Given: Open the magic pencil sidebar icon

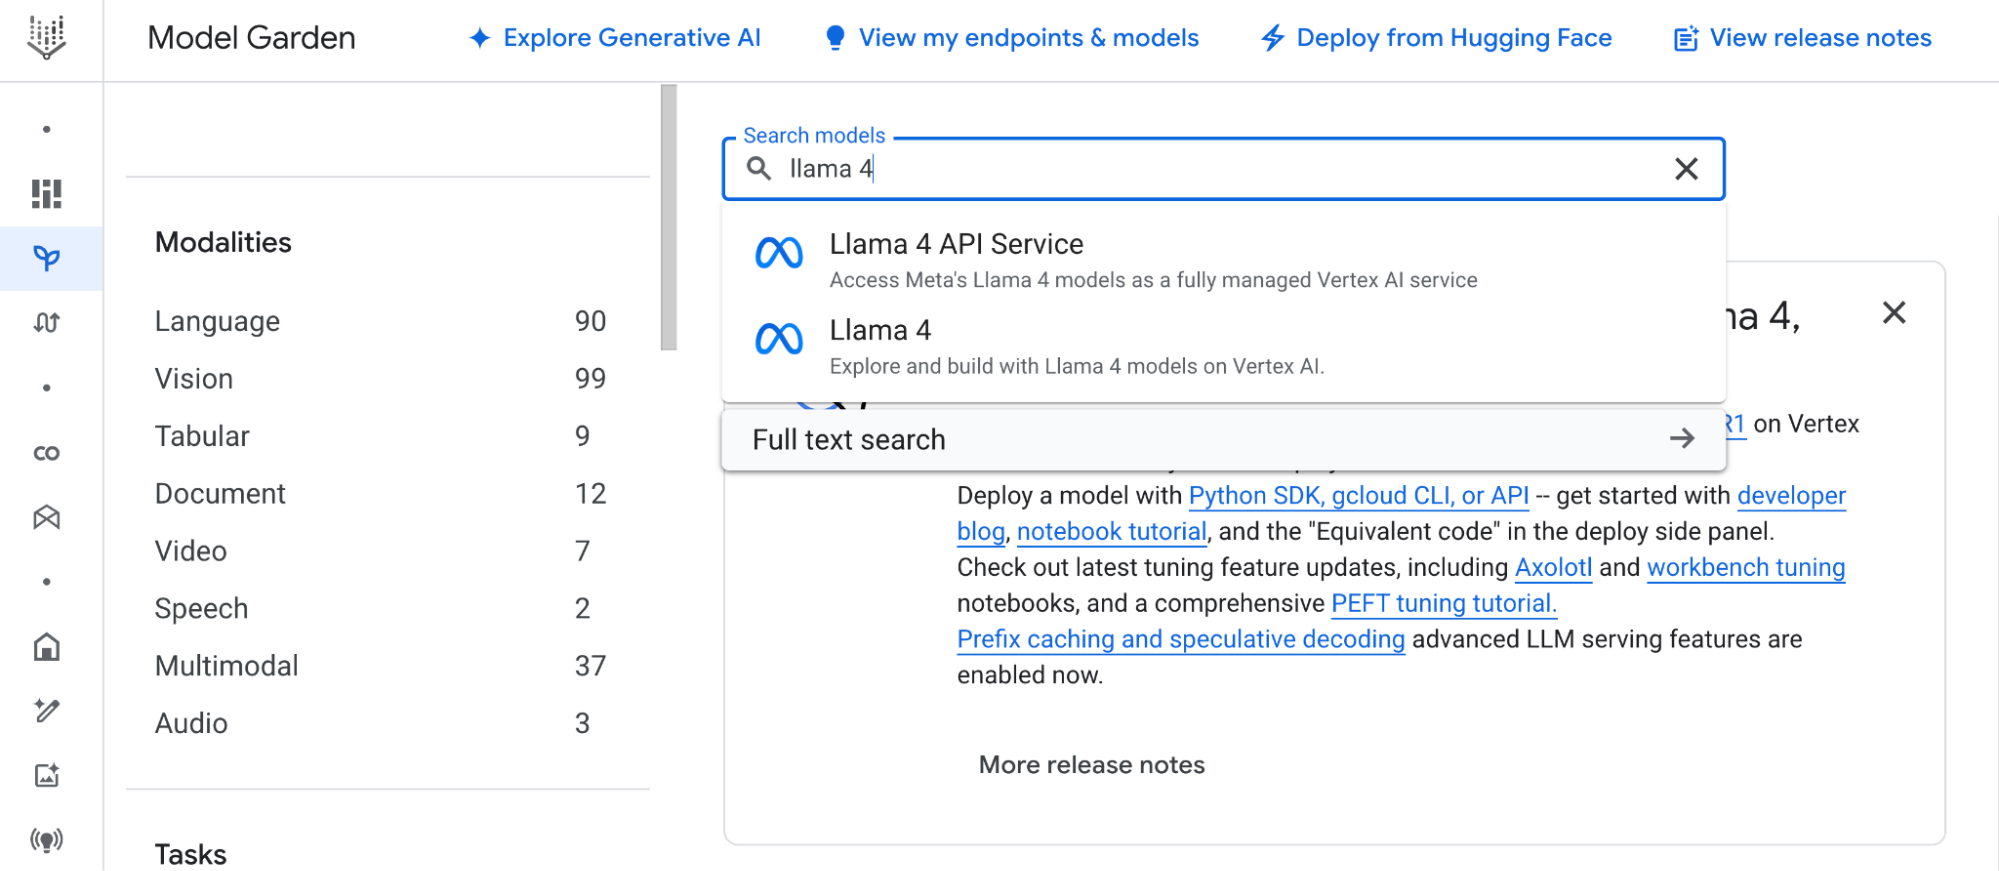Looking at the screenshot, I should click(46, 711).
